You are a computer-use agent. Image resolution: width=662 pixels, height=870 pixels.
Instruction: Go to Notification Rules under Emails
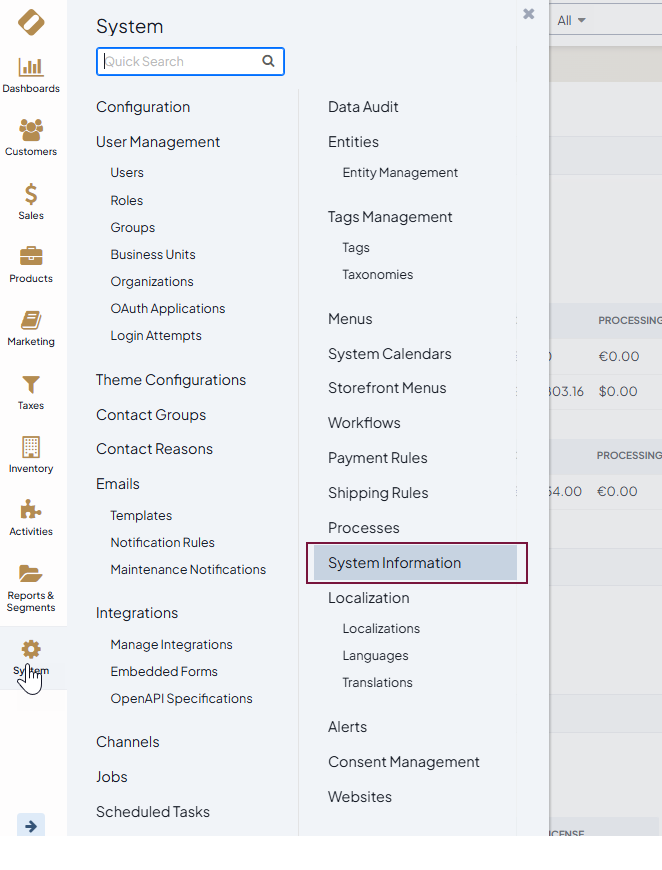click(x=163, y=542)
